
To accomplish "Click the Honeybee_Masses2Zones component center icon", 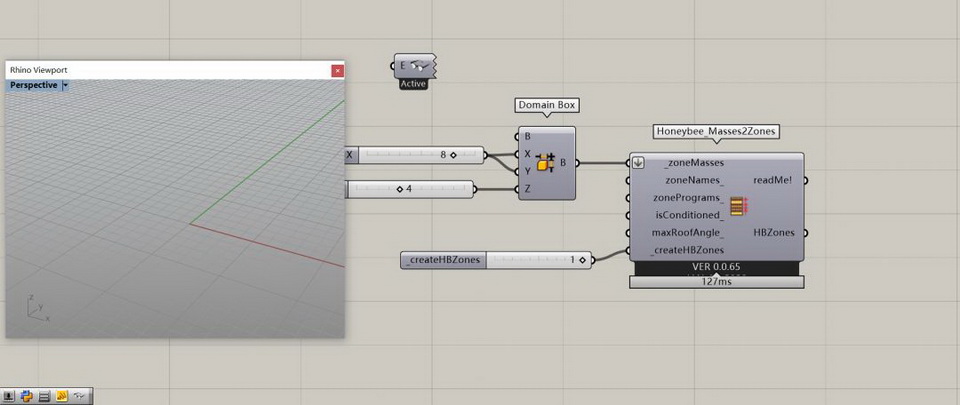I will click(x=738, y=206).
